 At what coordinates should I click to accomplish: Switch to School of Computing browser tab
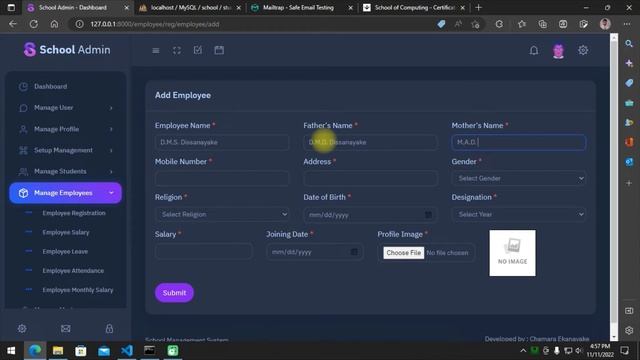[x=413, y=7]
